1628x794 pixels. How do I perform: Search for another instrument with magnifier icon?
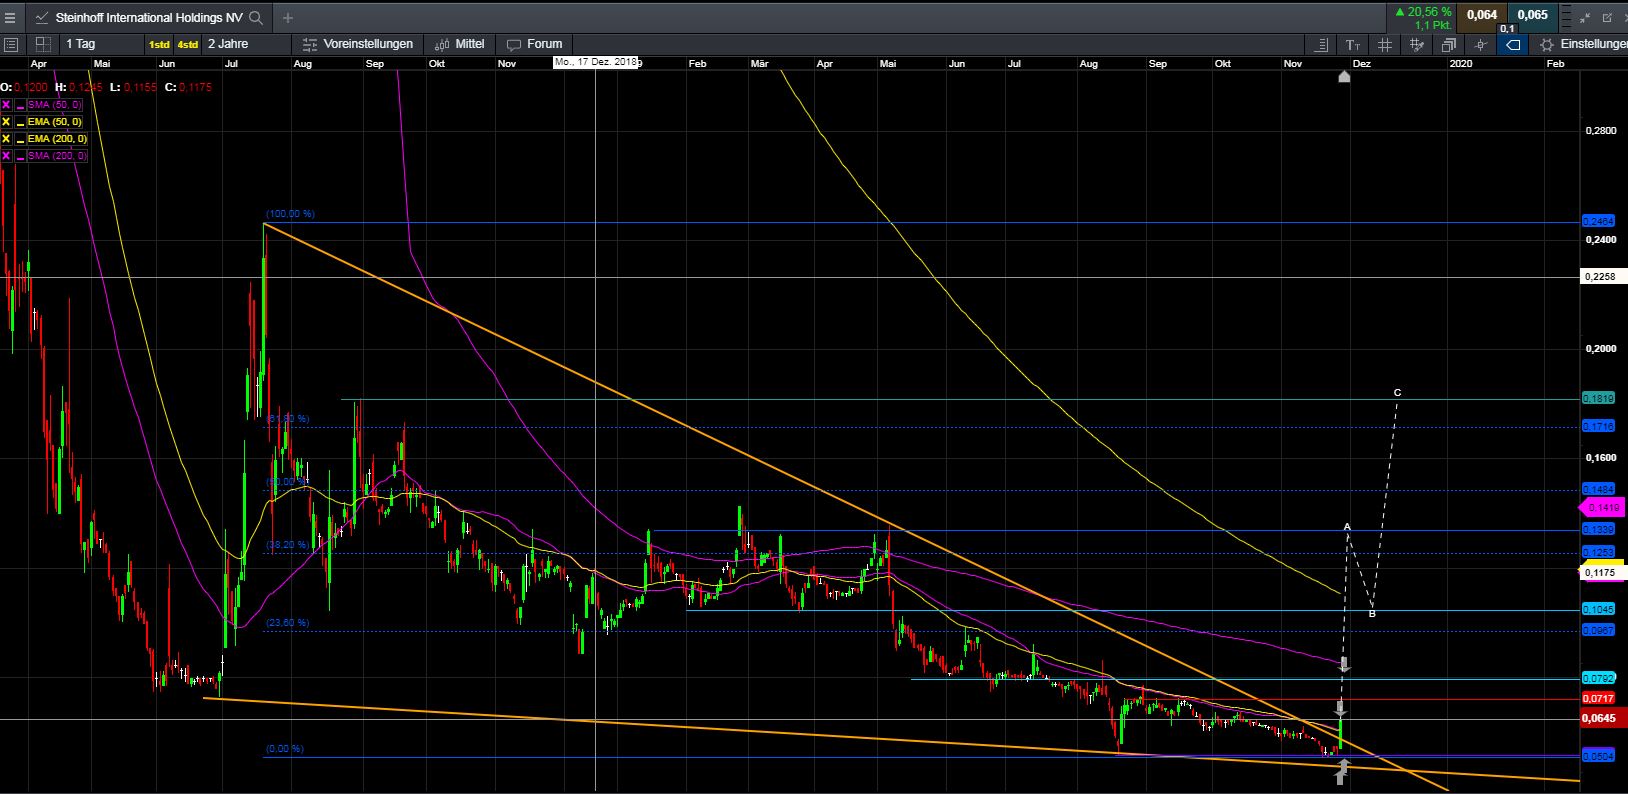256,18
